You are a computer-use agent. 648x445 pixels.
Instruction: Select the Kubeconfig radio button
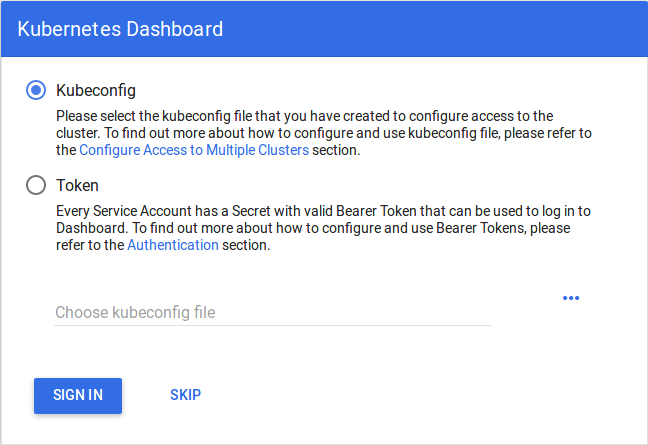[x=36, y=90]
